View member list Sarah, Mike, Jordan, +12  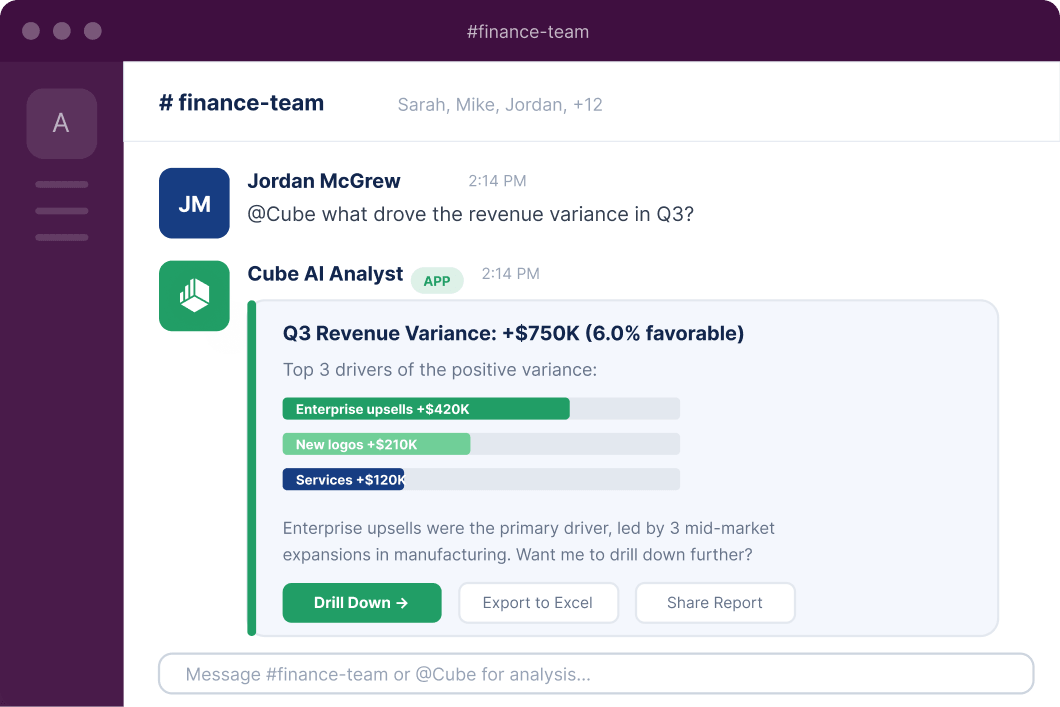pyautogui.click(x=500, y=105)
